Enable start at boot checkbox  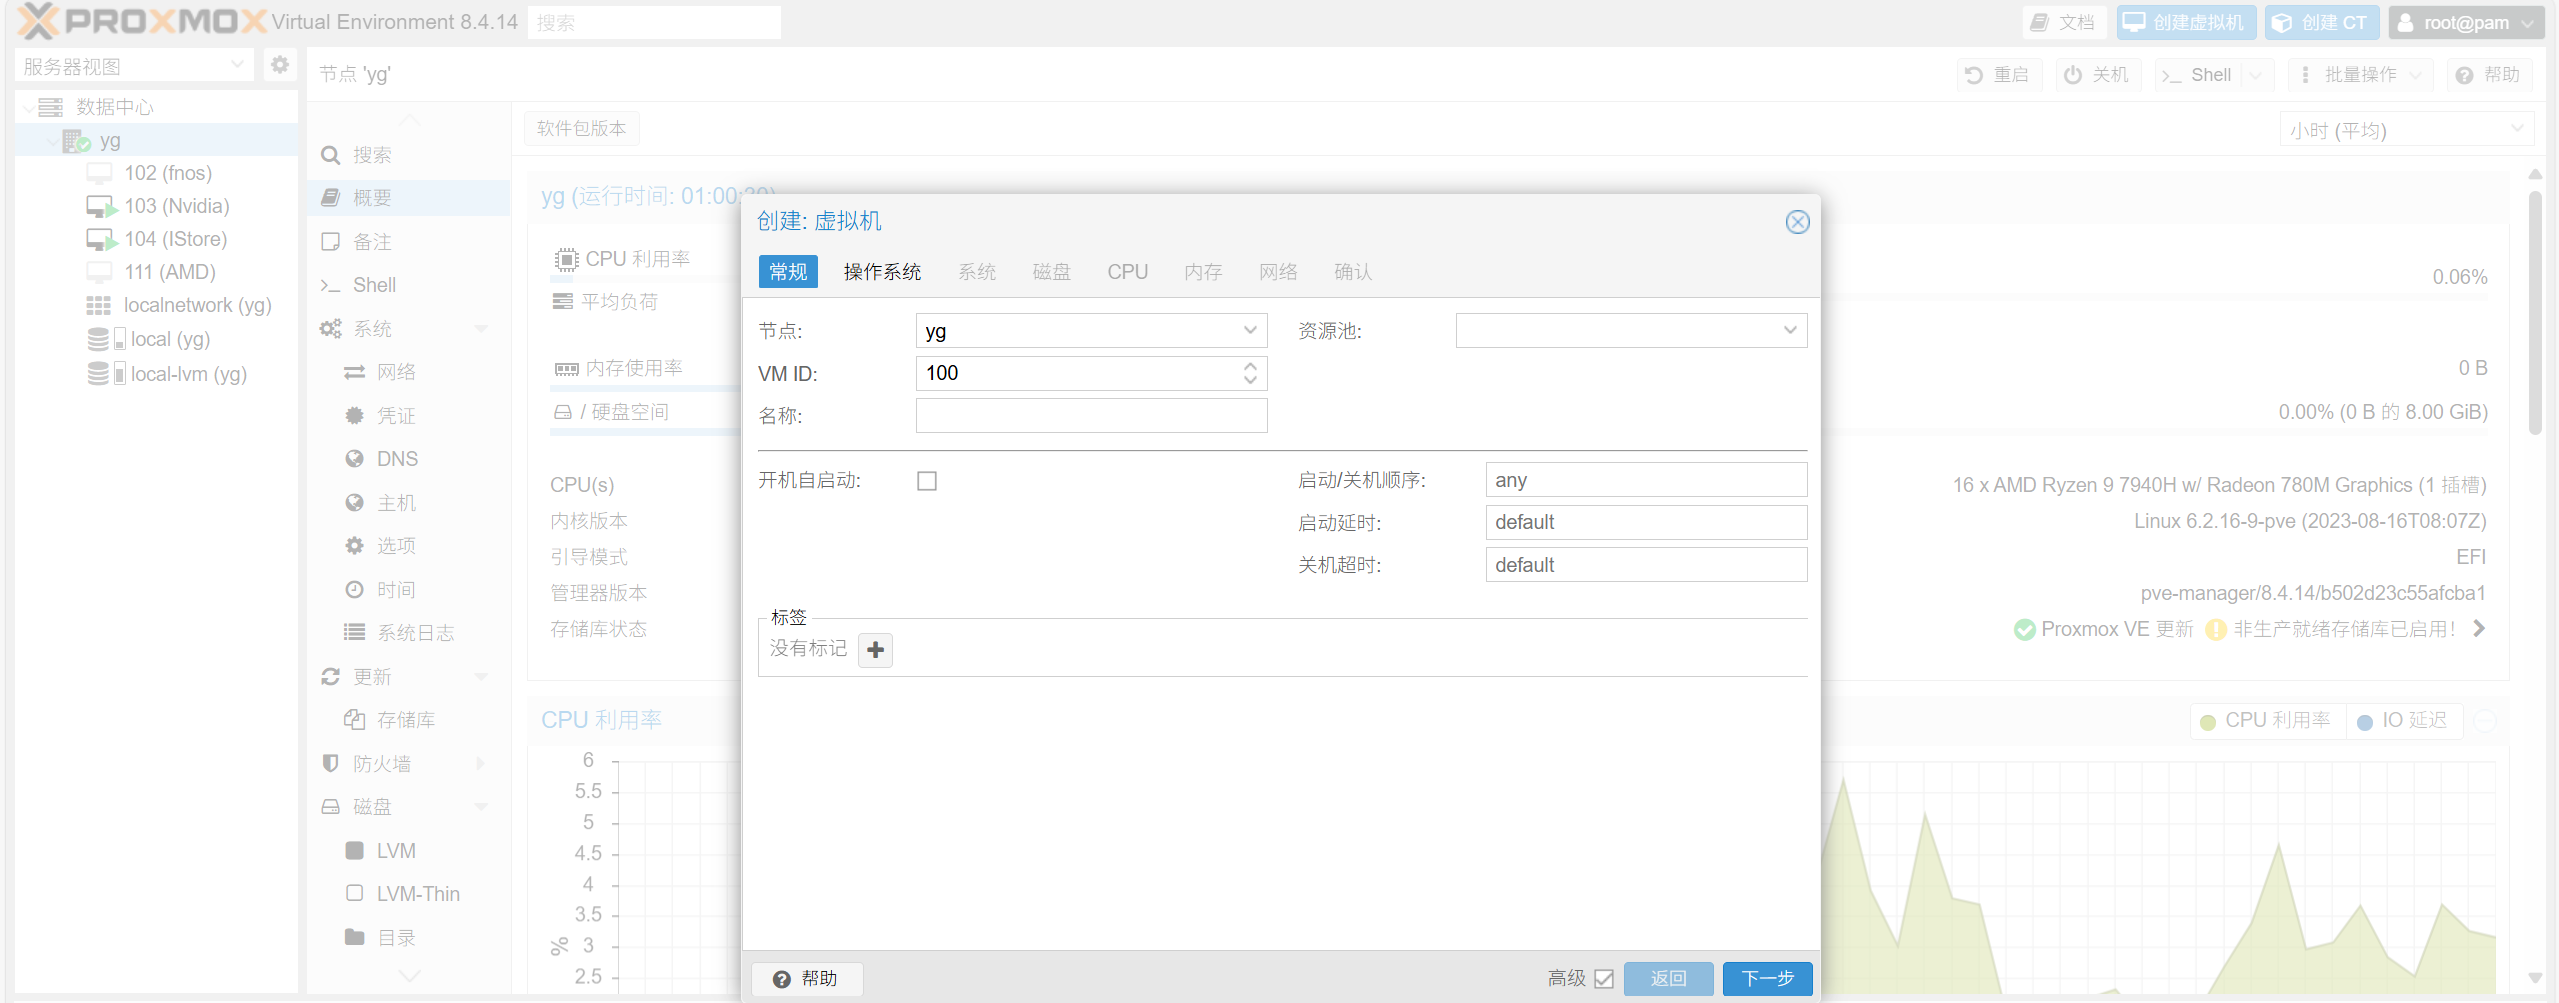click(x=927, y=481)
